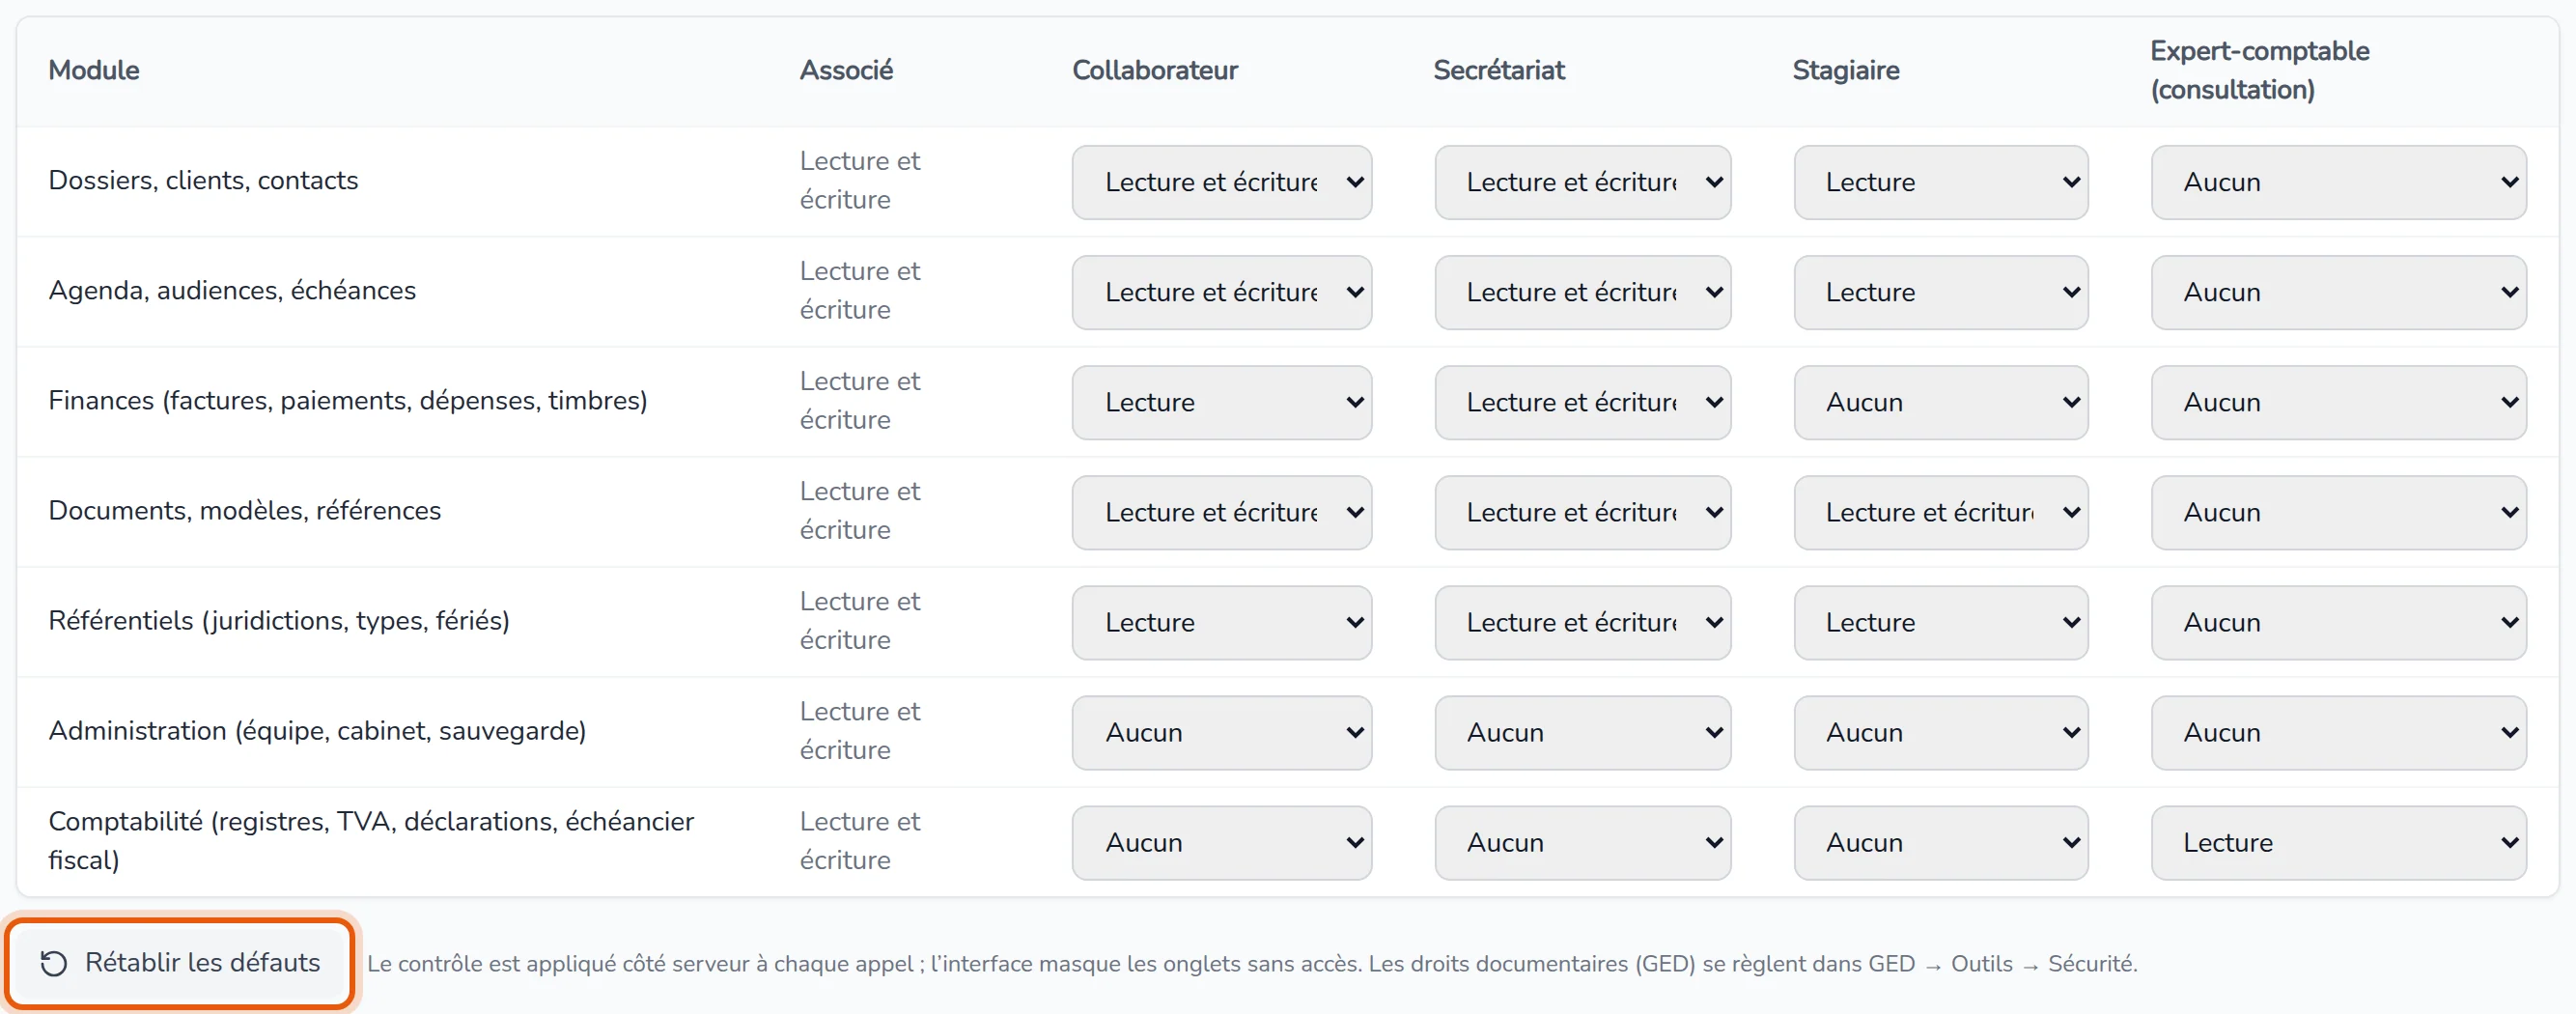Click the Module column header
This screenshot has width=2576, height=1014.
(94, 70)
